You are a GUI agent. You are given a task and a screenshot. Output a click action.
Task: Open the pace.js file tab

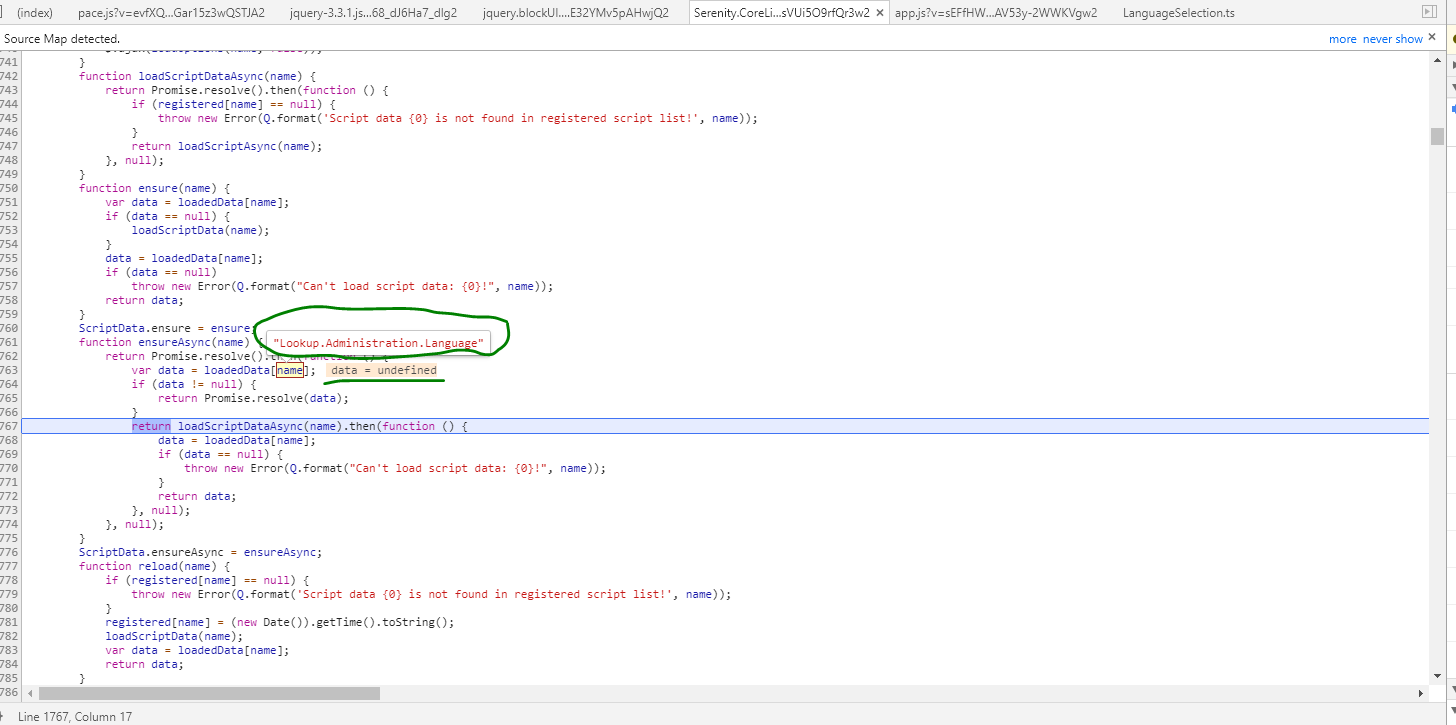coord(171,13)
